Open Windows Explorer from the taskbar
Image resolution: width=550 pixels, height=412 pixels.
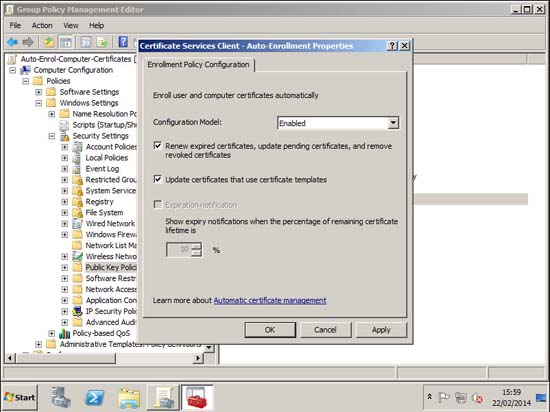pos(129,398)
